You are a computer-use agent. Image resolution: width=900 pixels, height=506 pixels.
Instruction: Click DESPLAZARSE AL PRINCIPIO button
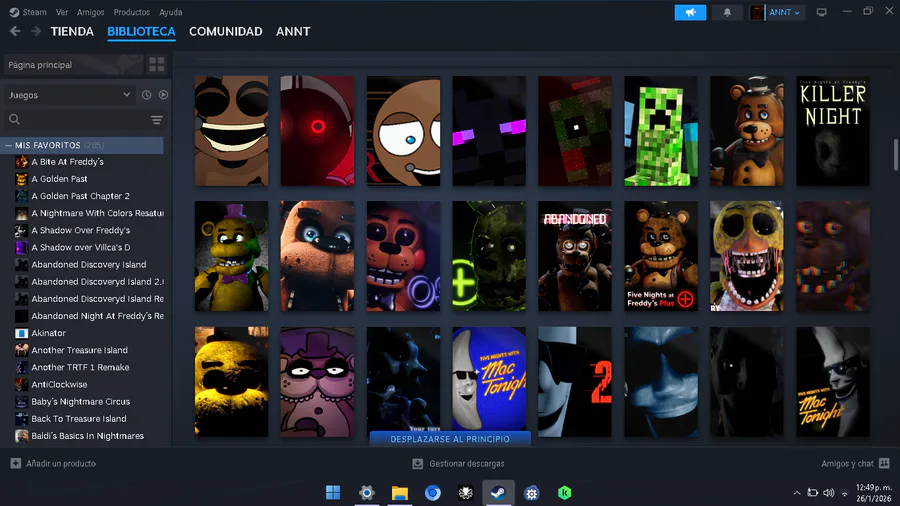tap(450, 439)
